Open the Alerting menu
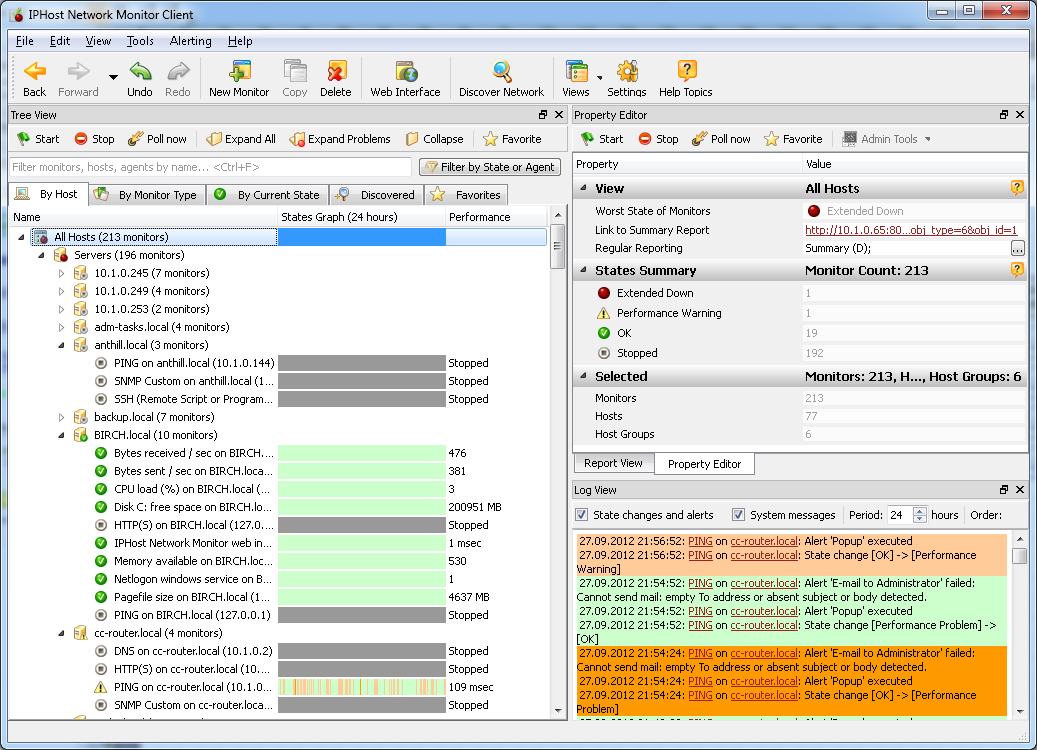This screenshot has height=750, width=1037. 190,41
